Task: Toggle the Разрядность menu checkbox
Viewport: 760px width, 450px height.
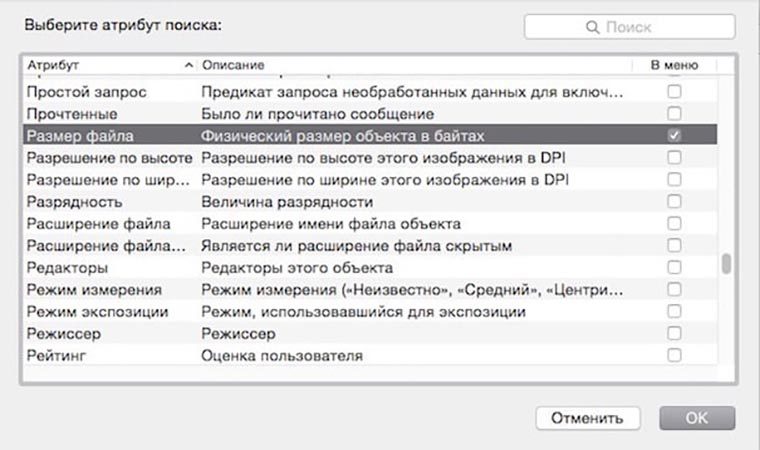Action: pyautogui.click(x=675, y=201)
